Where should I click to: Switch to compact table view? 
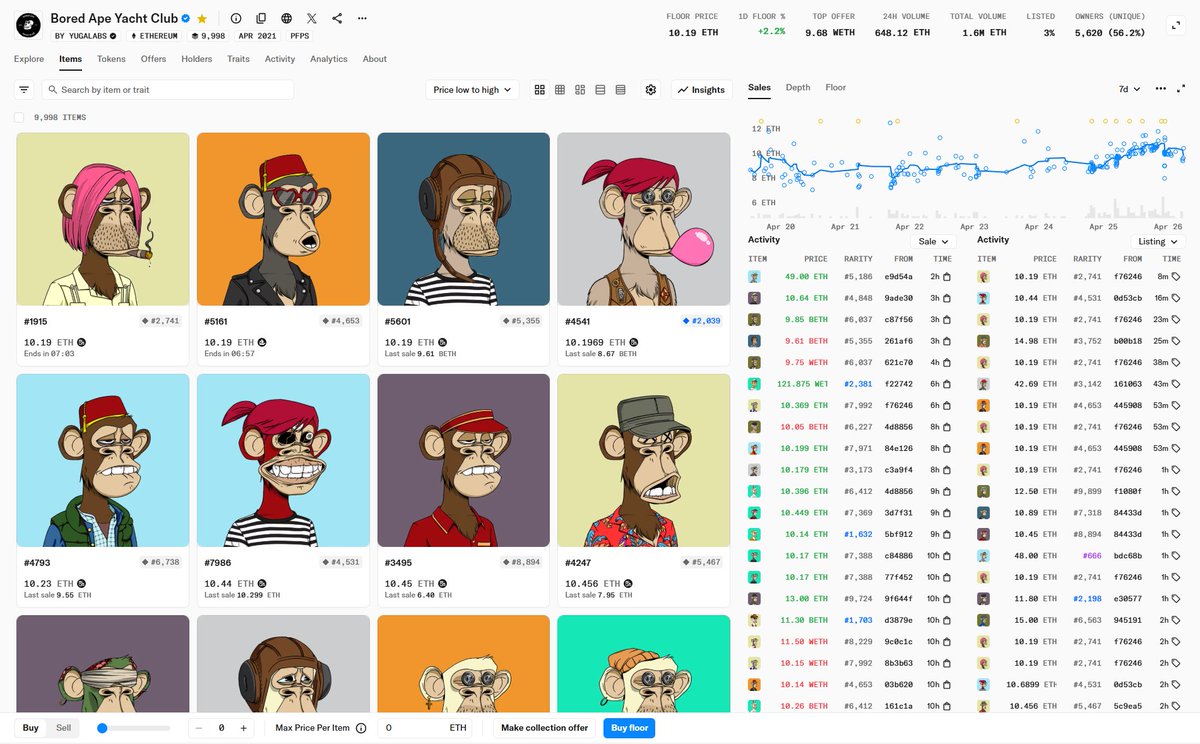(620, 90)
